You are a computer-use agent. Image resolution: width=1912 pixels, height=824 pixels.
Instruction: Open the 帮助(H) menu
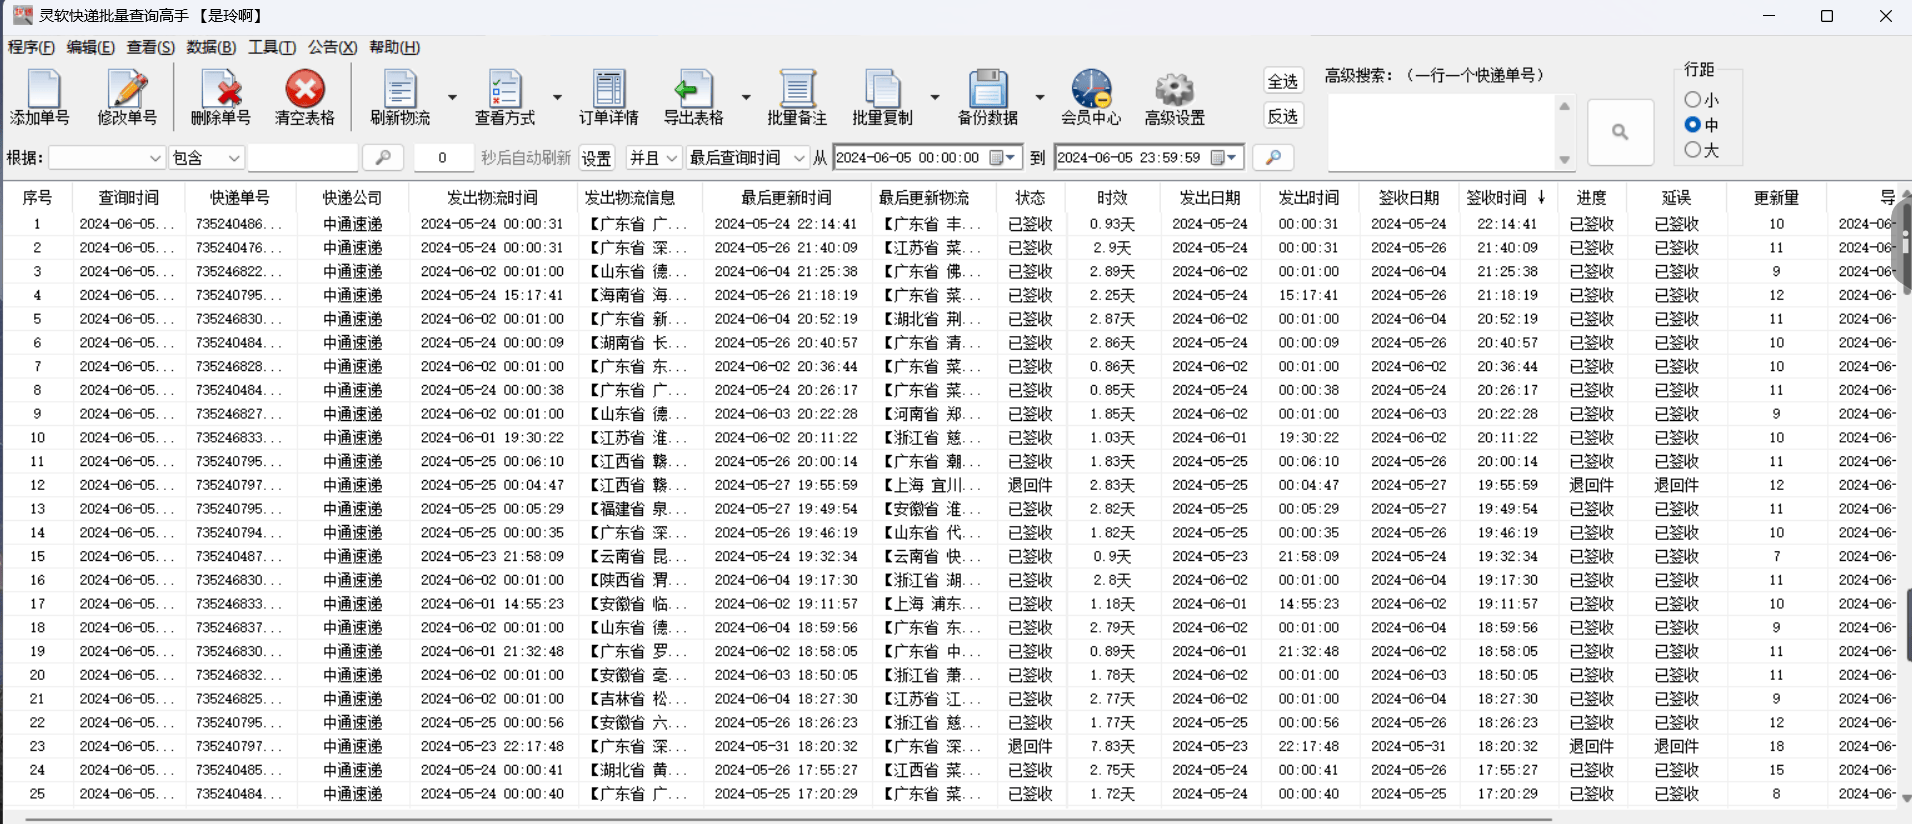[x=394, y=47]
